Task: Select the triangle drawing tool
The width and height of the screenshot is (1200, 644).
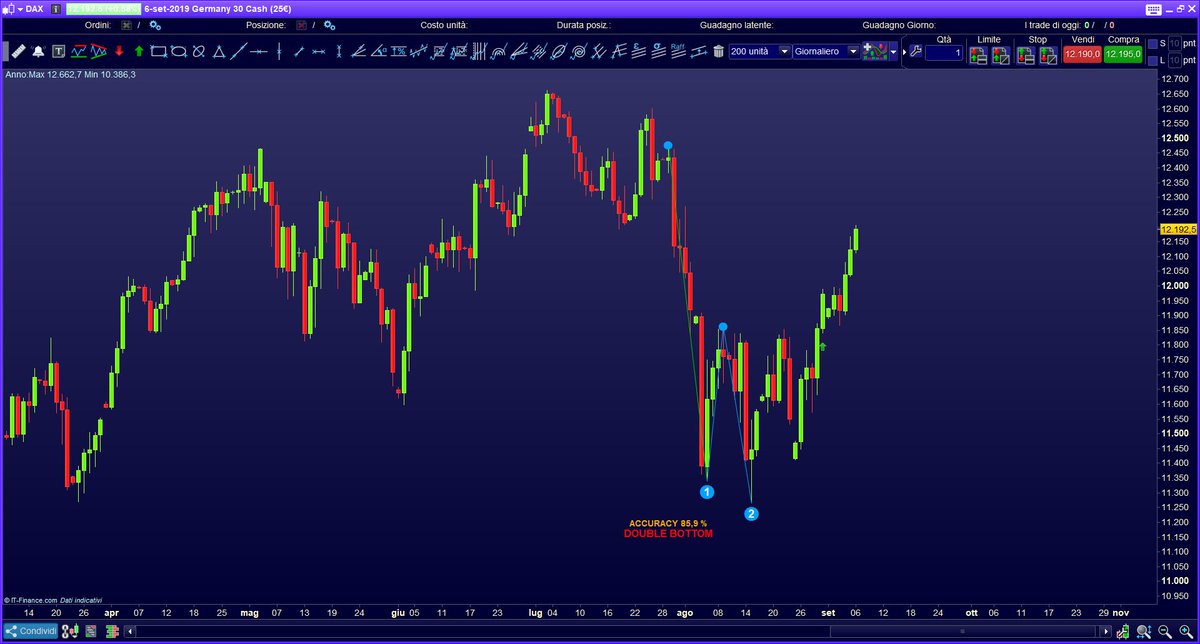Action: [x=219, y=51]
